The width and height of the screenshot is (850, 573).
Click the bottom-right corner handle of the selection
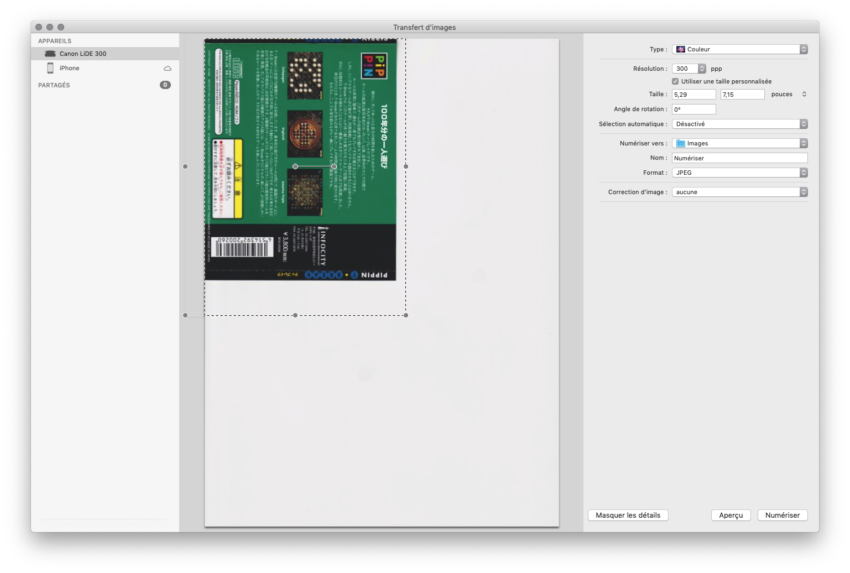[x=406, y=315]
